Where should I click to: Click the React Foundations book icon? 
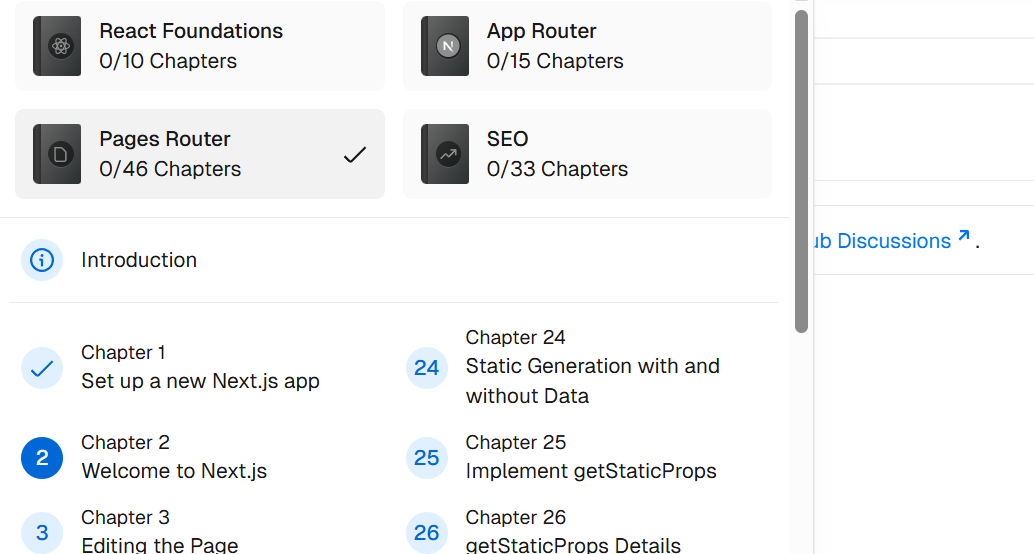point(57,46)
